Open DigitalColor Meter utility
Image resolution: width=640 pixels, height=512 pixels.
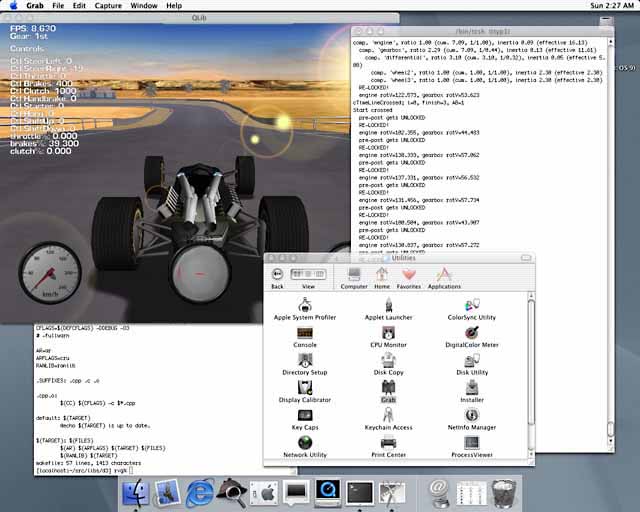[472, 331]
